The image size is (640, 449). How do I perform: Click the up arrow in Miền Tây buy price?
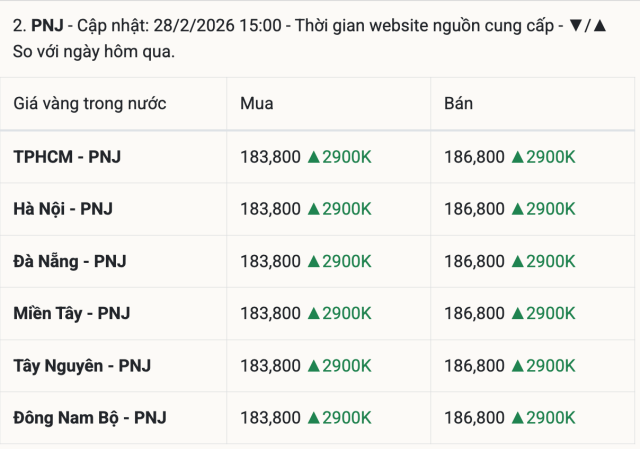[314, 313]
